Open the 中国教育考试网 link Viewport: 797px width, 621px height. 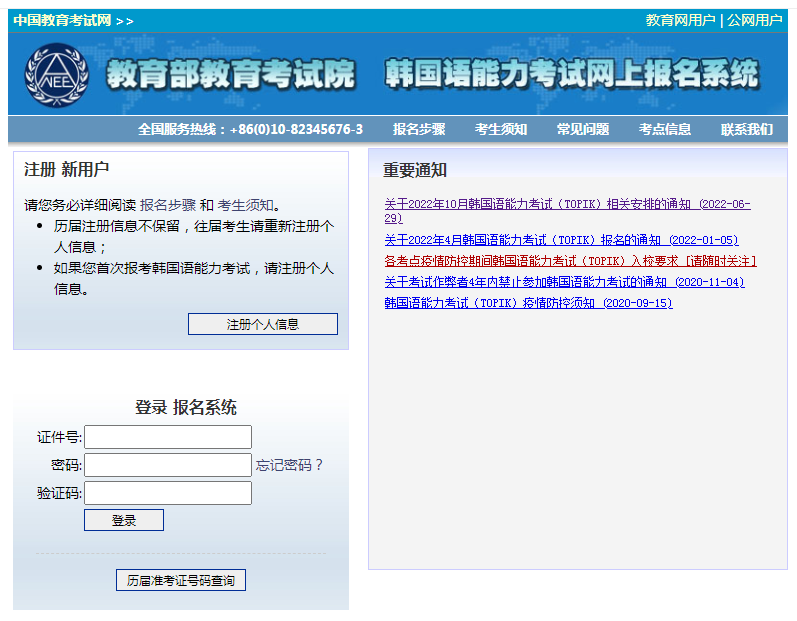pos(62,20)
